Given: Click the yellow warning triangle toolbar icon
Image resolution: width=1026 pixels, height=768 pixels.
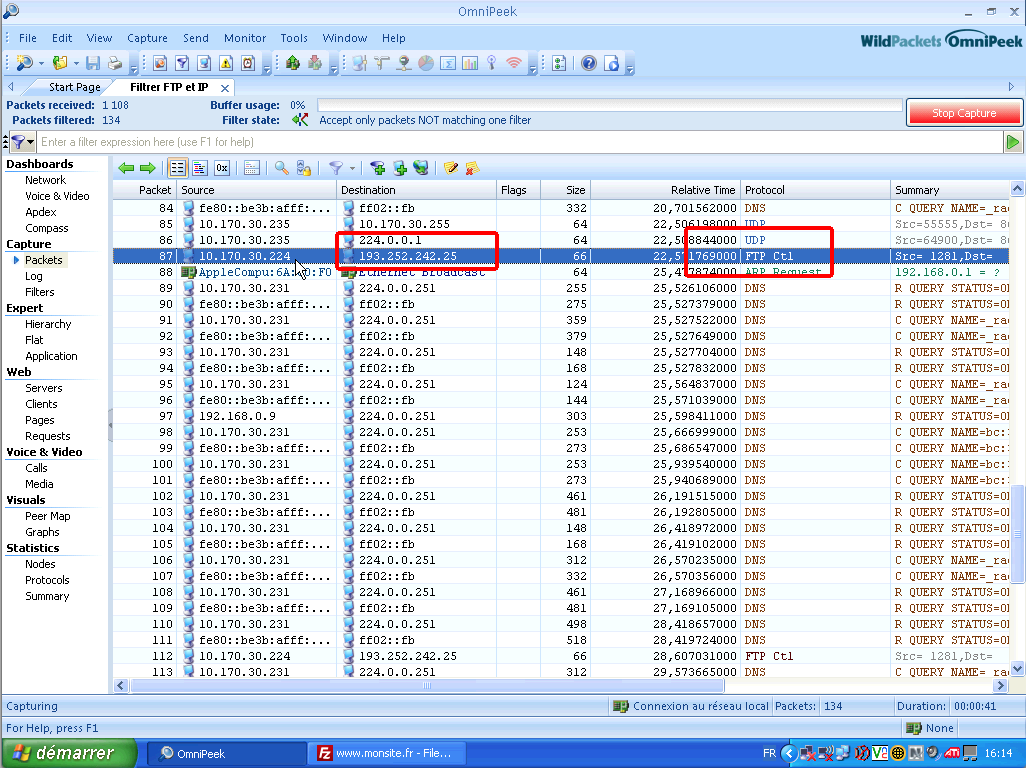Looking at the screenshot, I should coord(226,63).
